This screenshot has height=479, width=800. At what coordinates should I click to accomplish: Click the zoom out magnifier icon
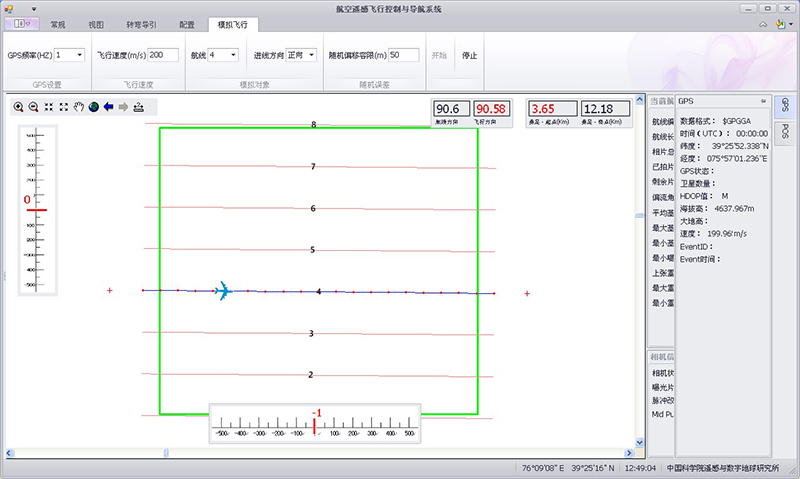(x=33, y=107)
